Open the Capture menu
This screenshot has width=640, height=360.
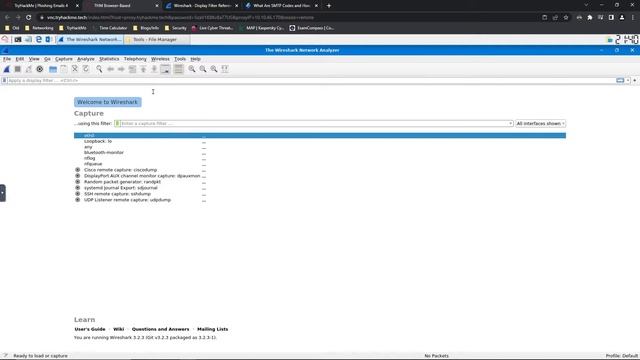point(64,59)
